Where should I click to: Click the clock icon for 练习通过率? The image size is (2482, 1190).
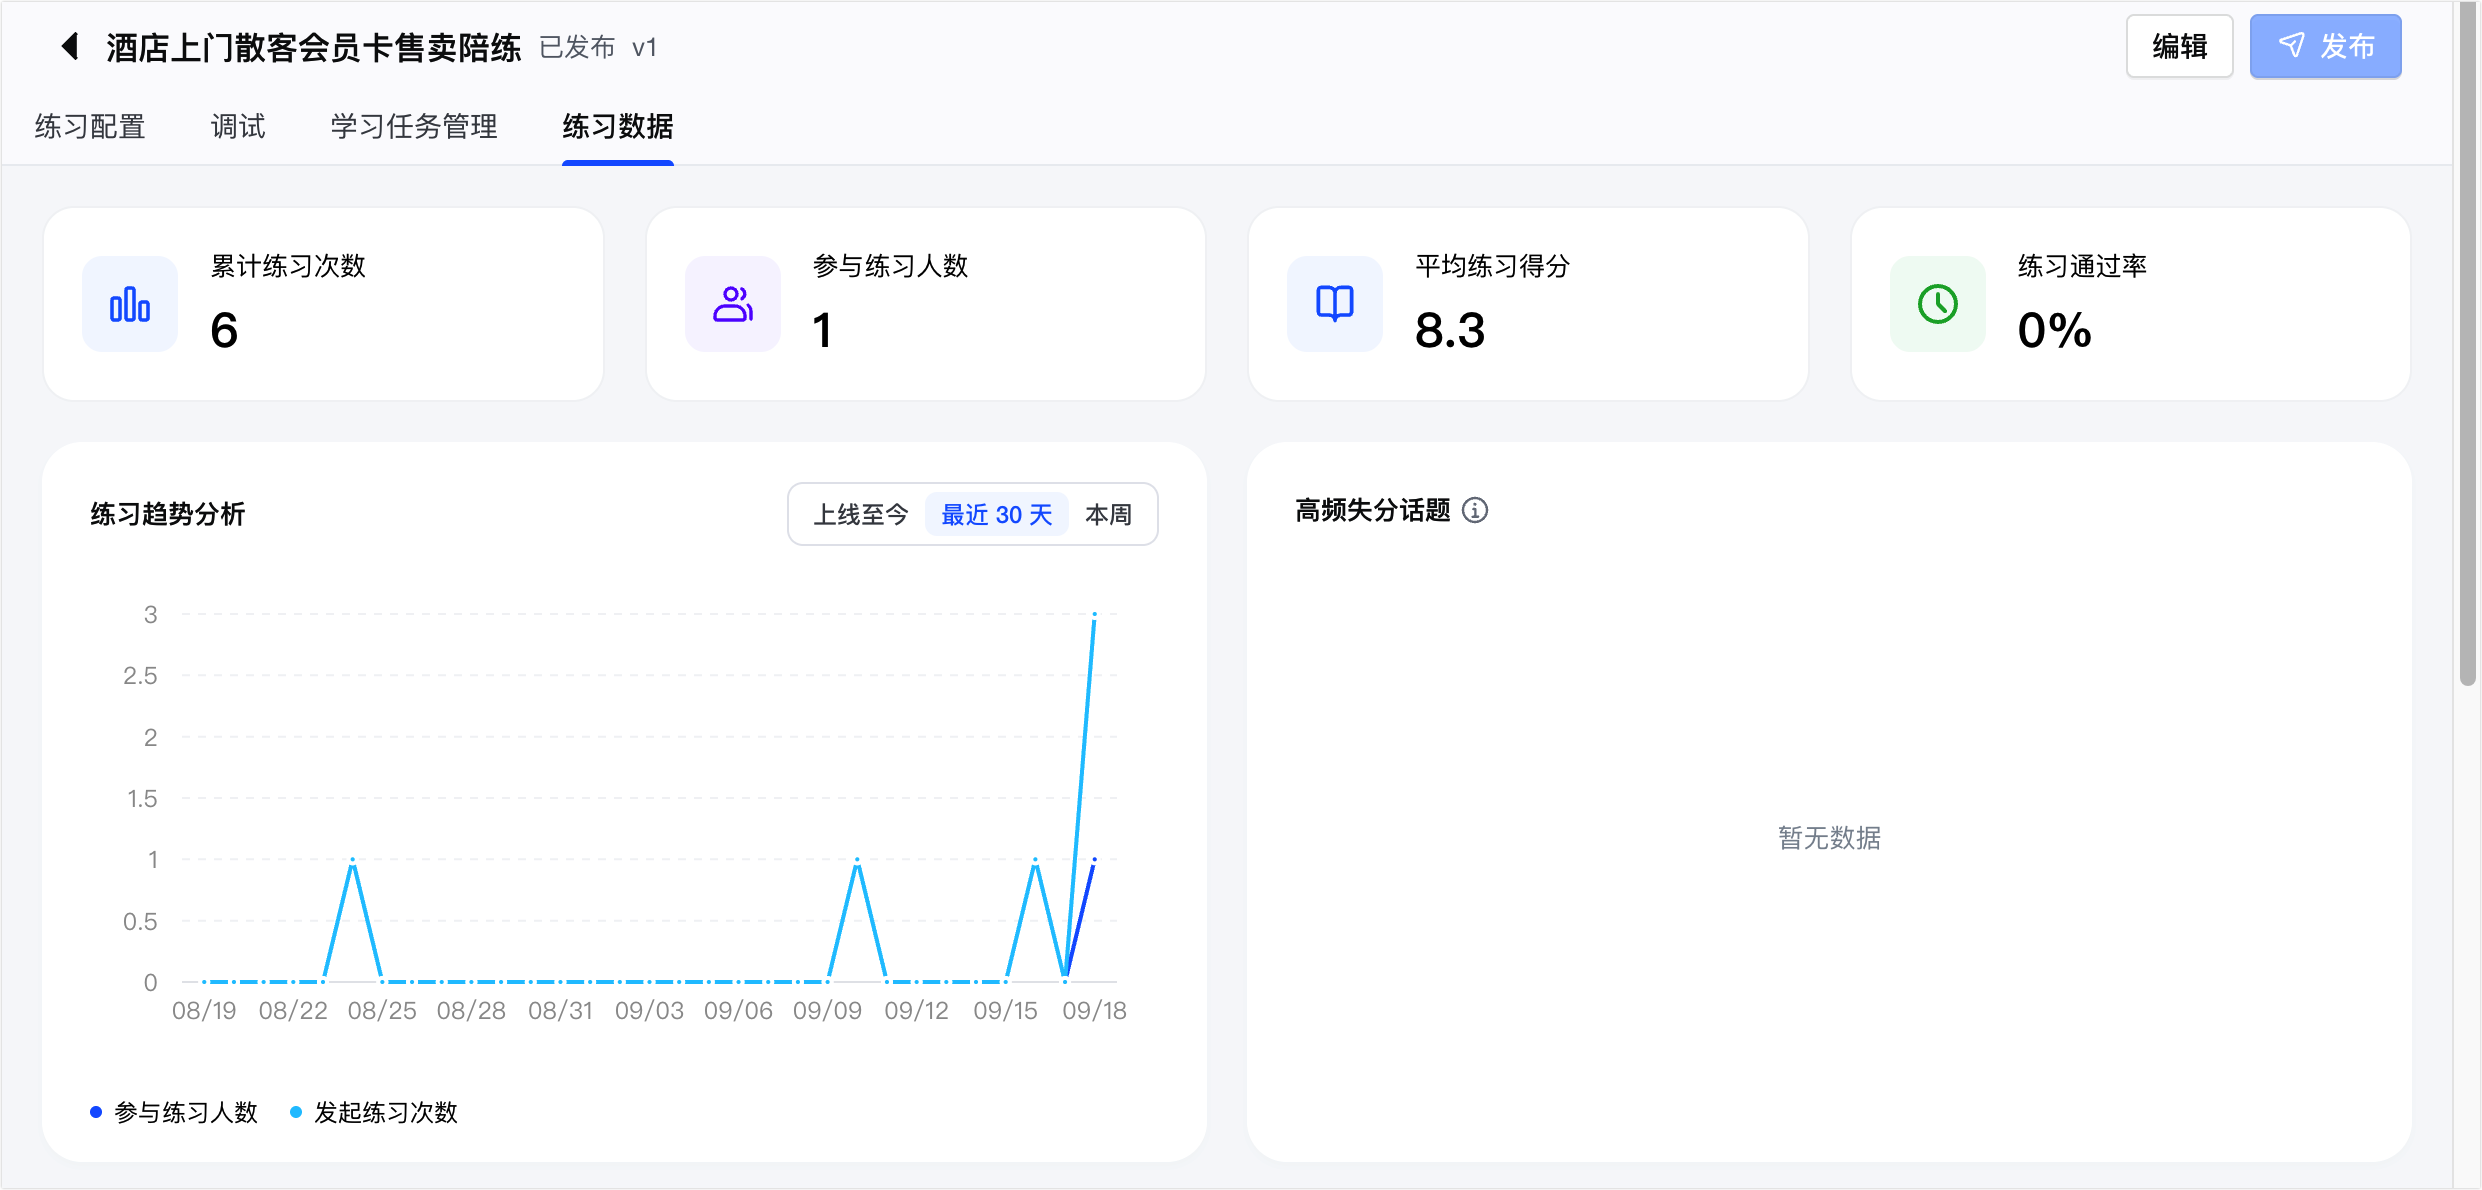click(1938, 304)
